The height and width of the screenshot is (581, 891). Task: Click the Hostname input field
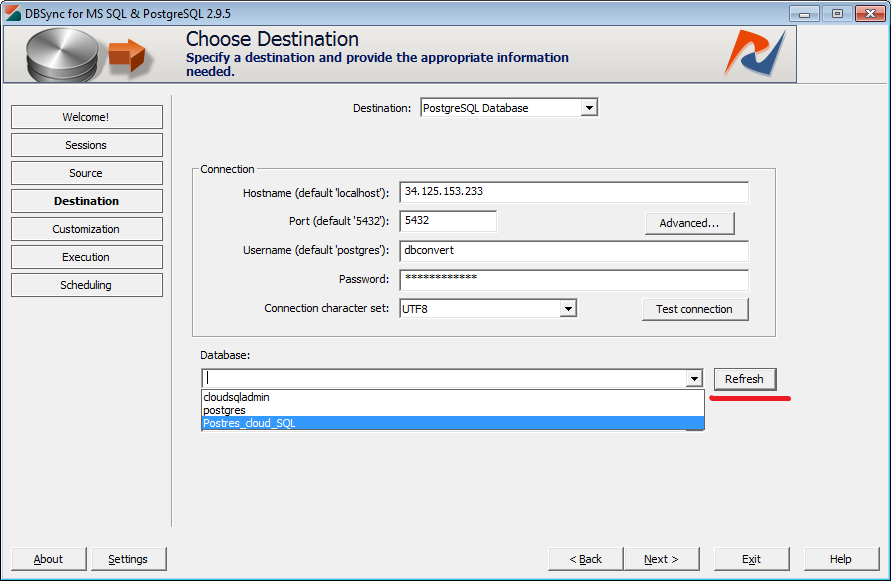point(574,192)
